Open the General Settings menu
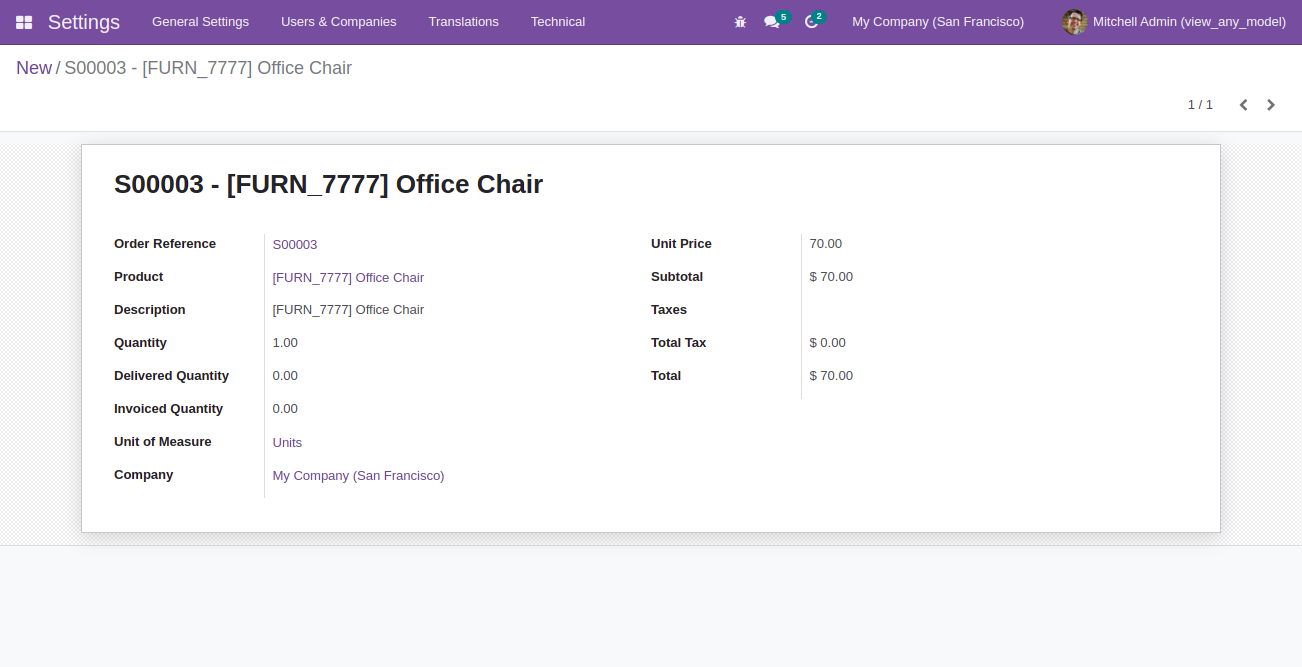The image size is (1302, 667). click(200, 22)
